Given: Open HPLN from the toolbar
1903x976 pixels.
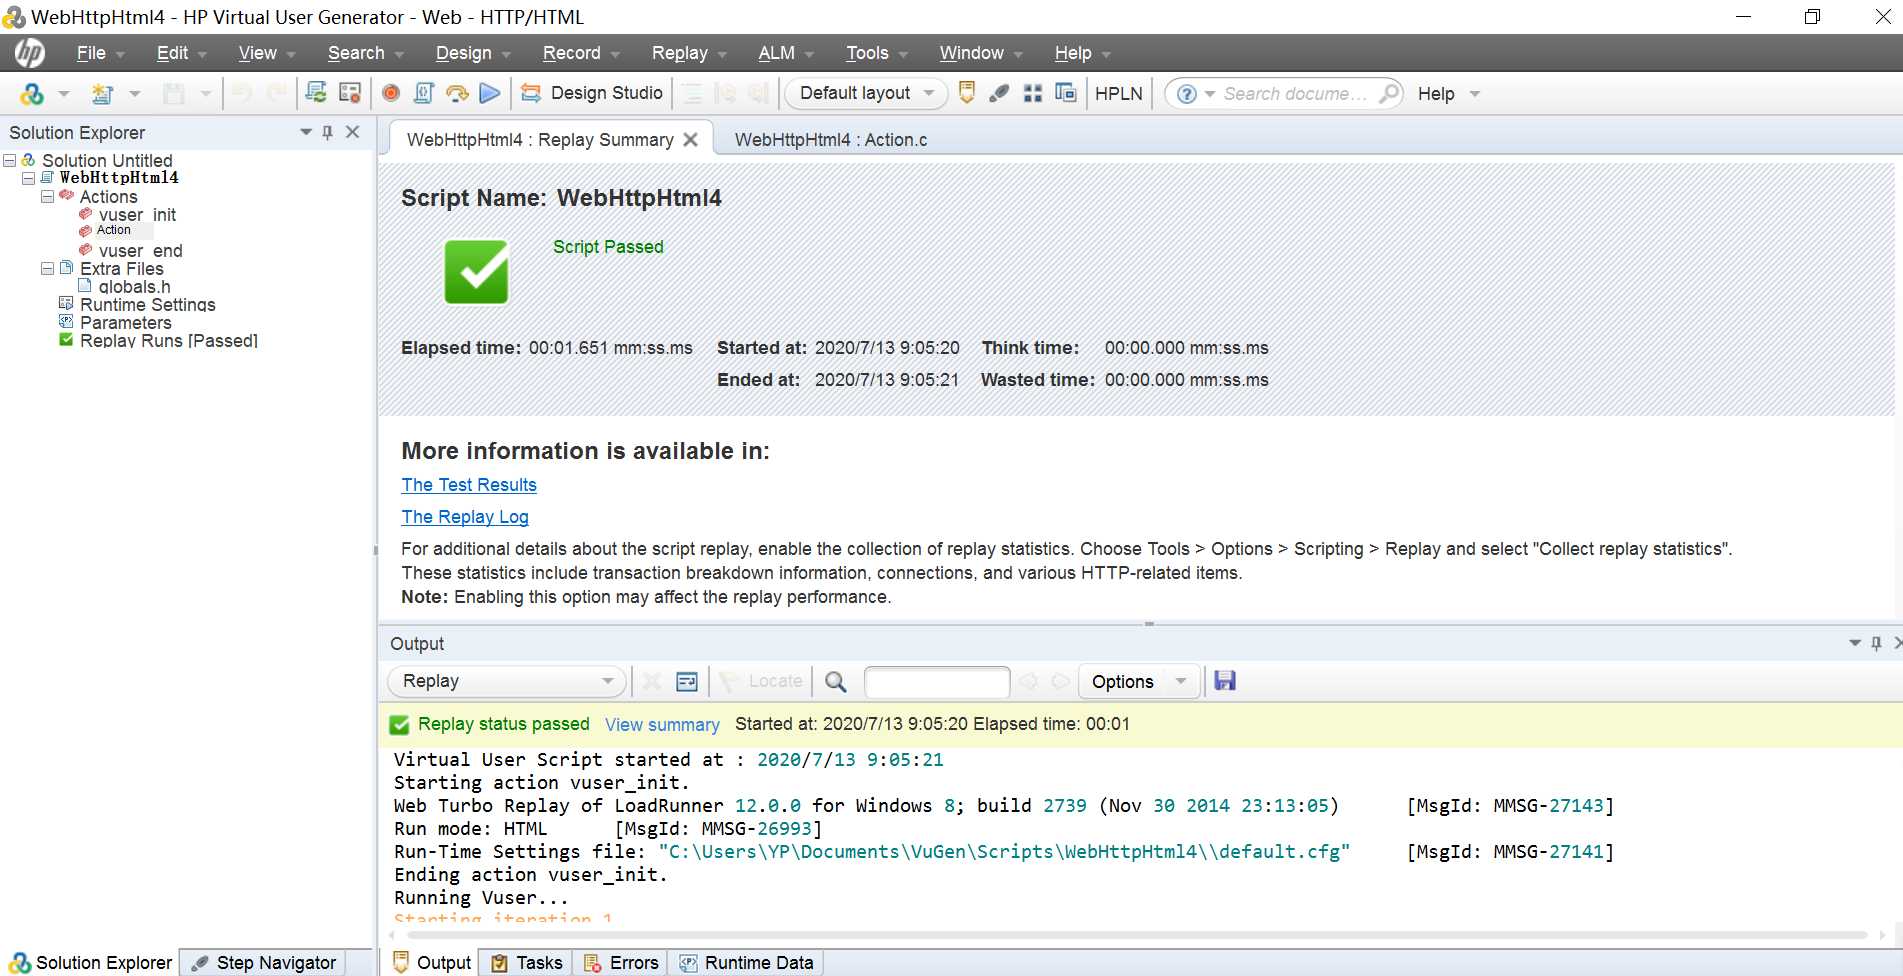Looking at the screenshot, I should (x=1118, y=93).
